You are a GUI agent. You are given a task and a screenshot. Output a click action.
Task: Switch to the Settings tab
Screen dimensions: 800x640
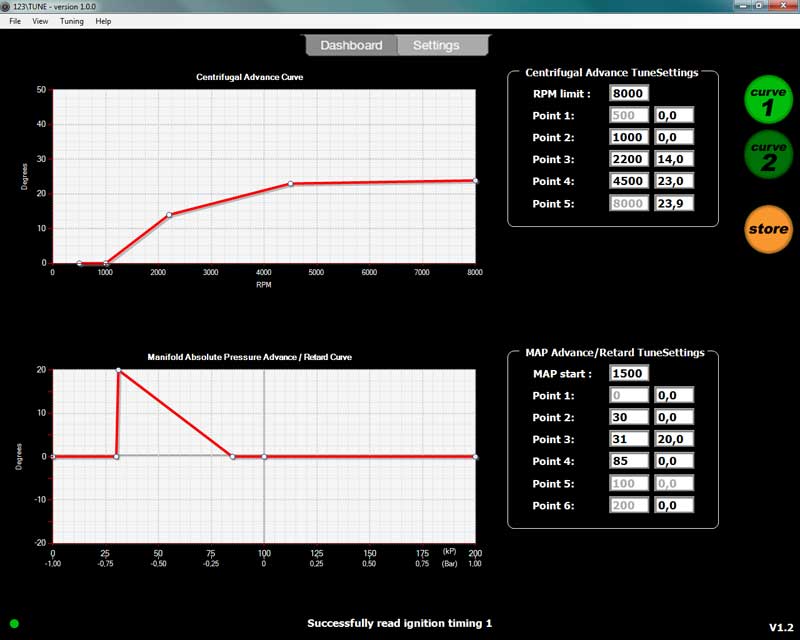[x=437, y=46]
